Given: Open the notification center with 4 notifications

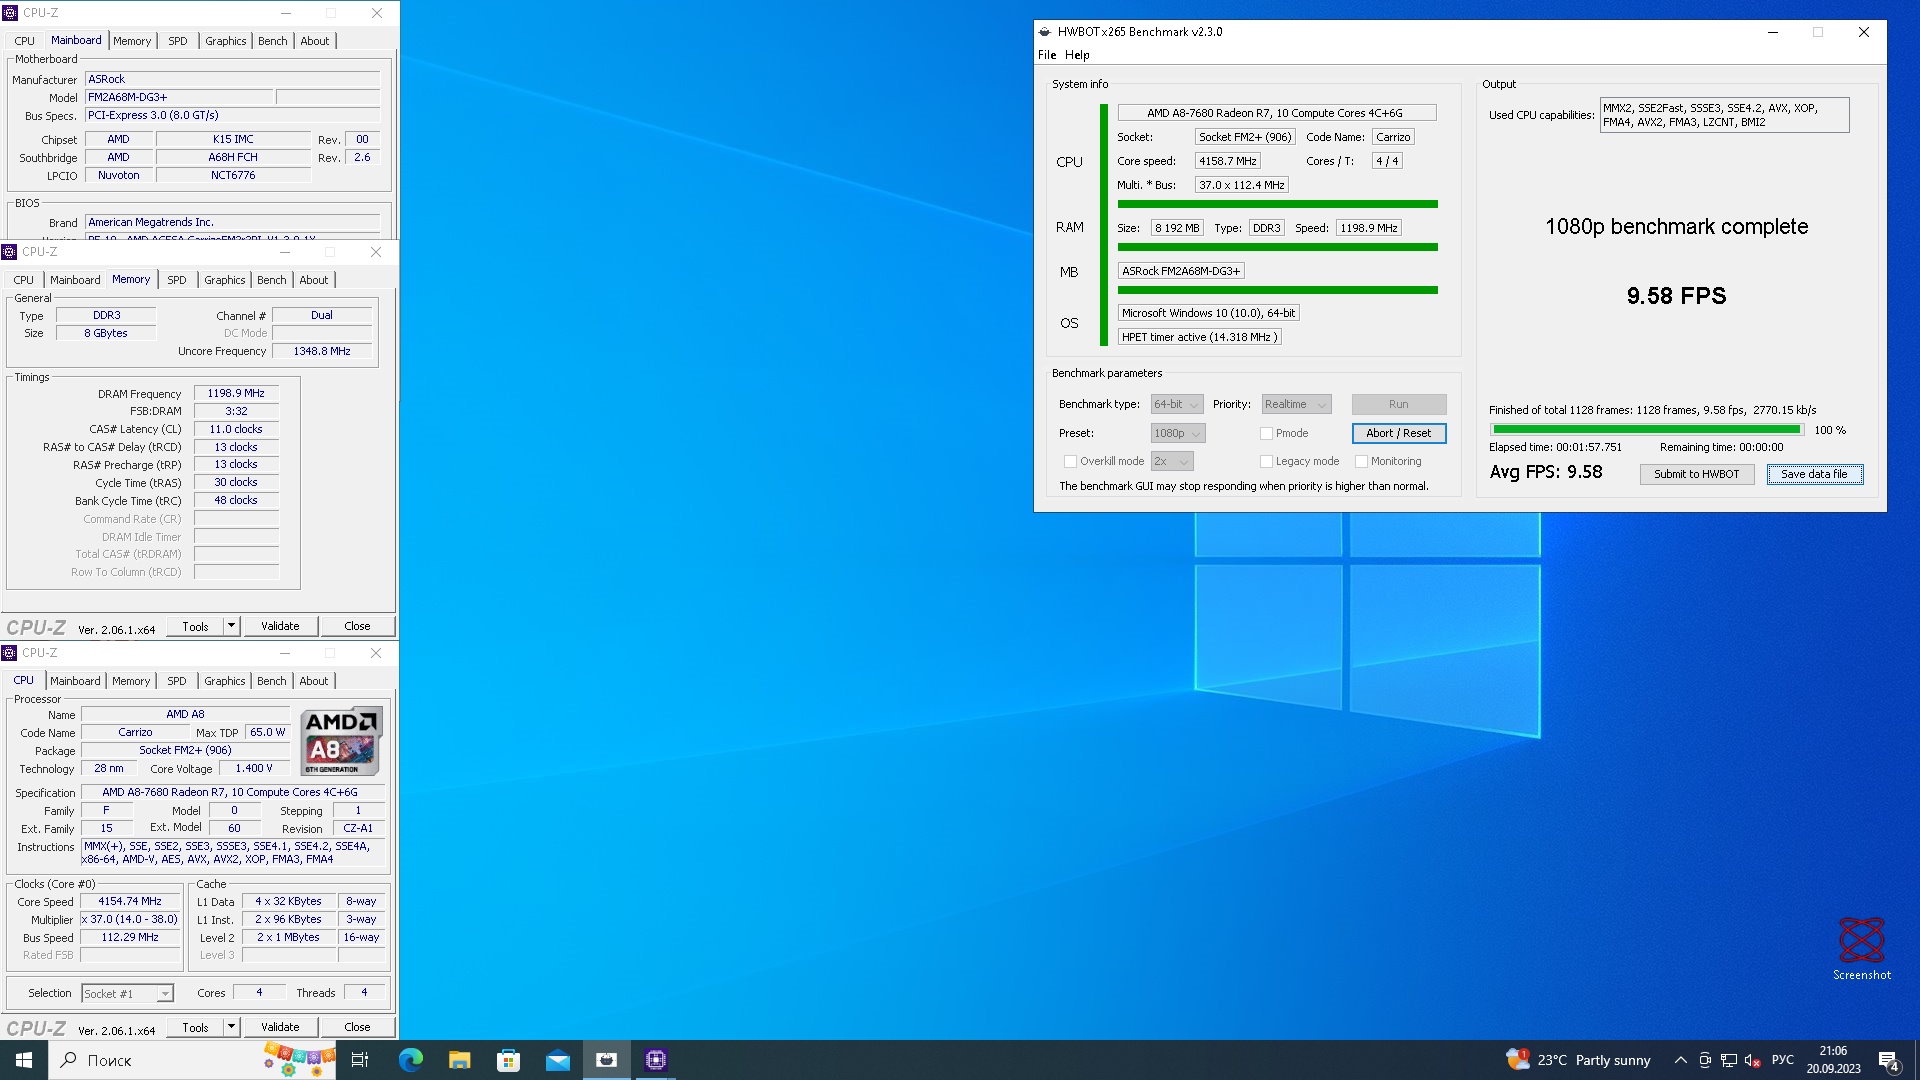Looking at the screenshot, I should pyautogui.click(x=1888, y=1060).
